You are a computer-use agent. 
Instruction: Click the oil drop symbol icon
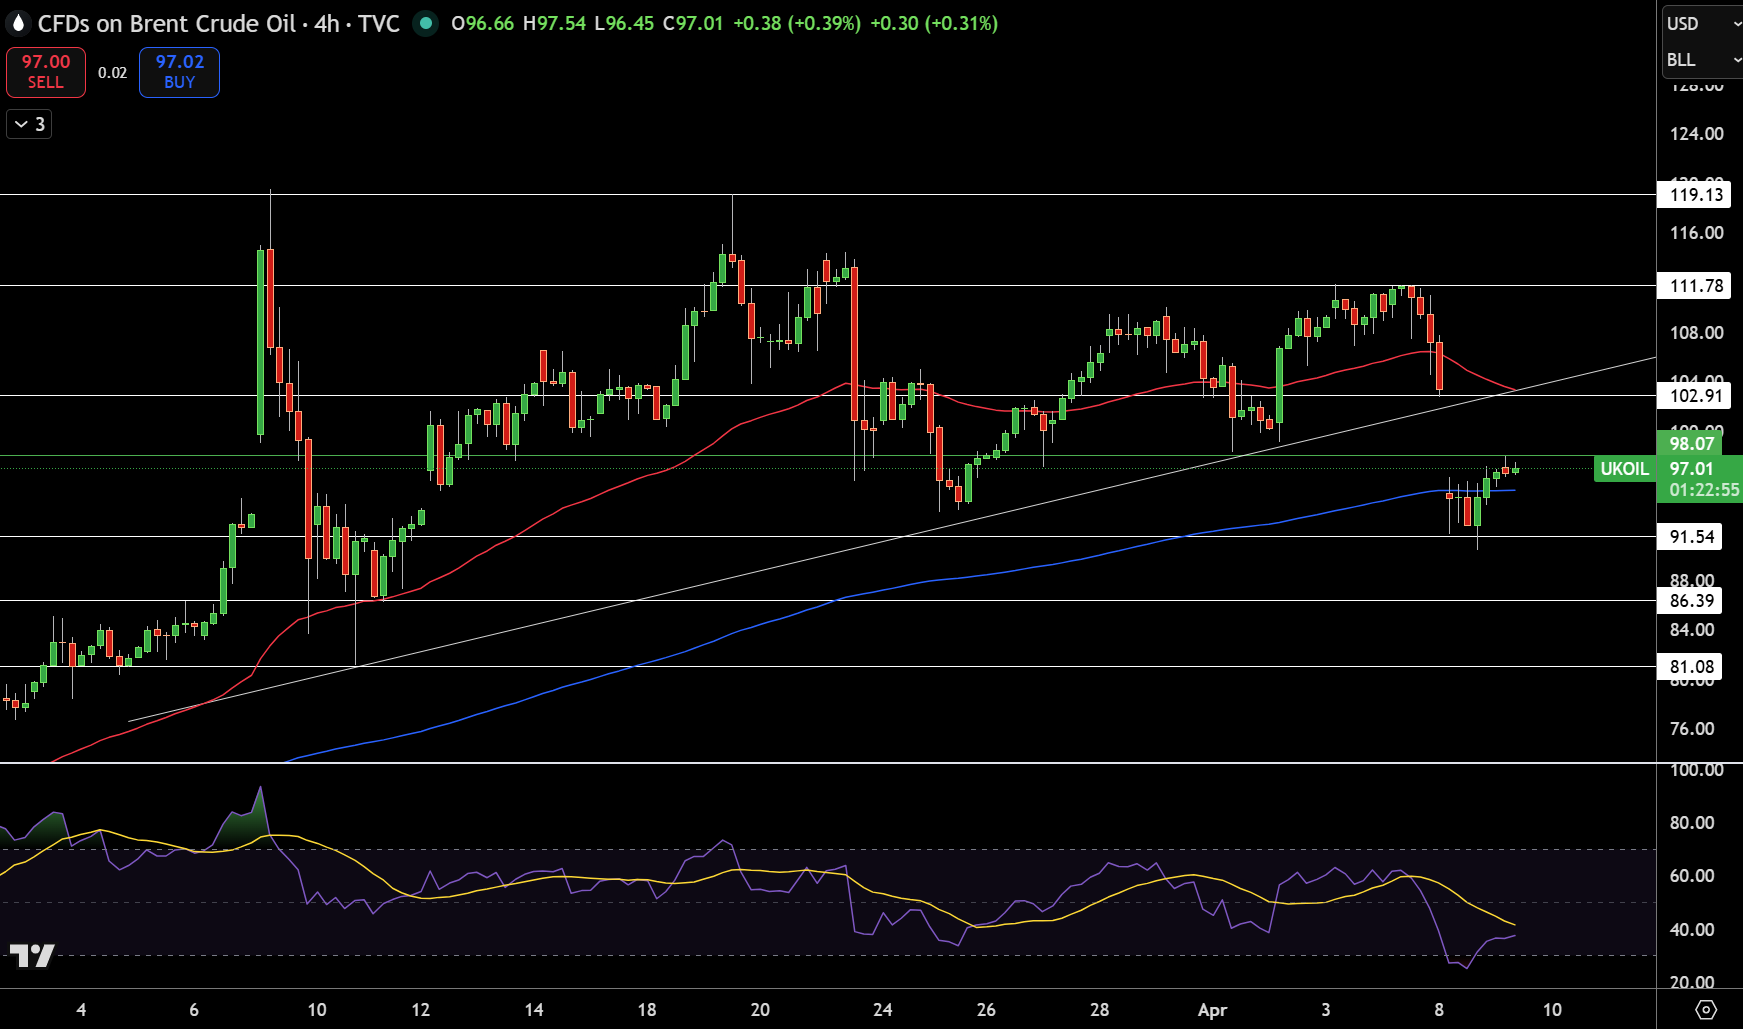click(x=17, y=23)
